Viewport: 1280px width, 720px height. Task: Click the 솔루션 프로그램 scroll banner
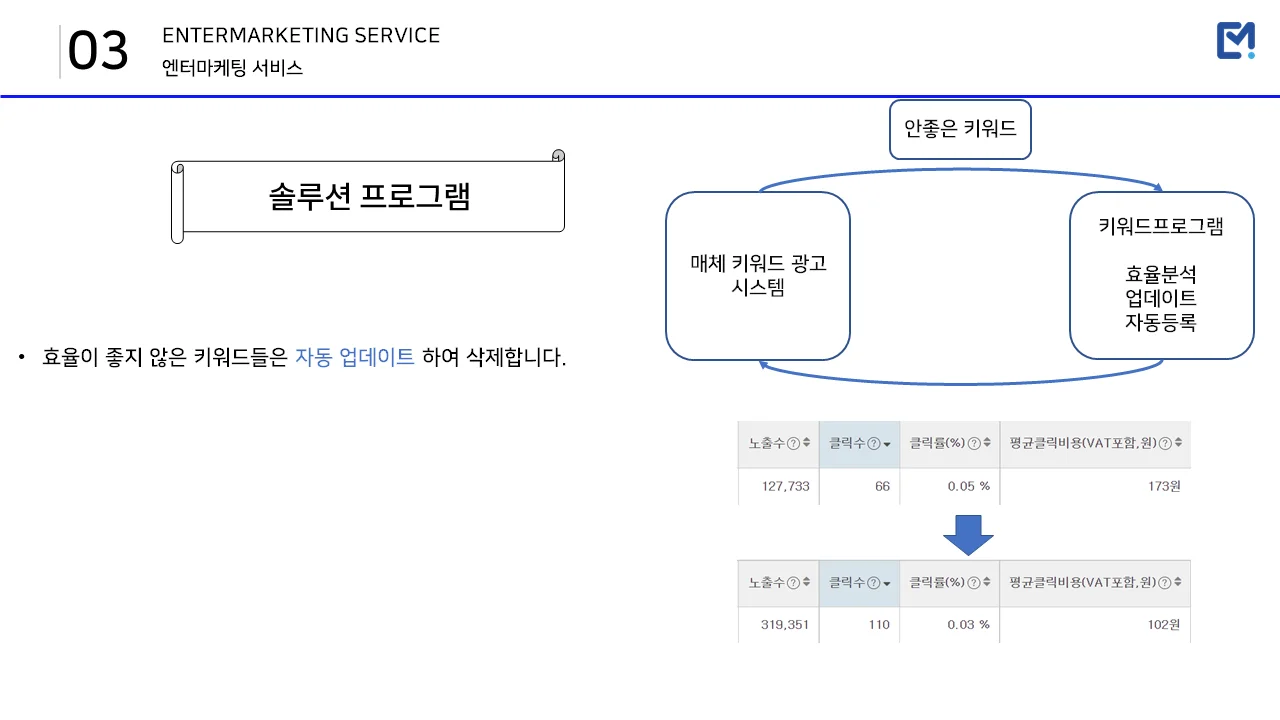368,196
